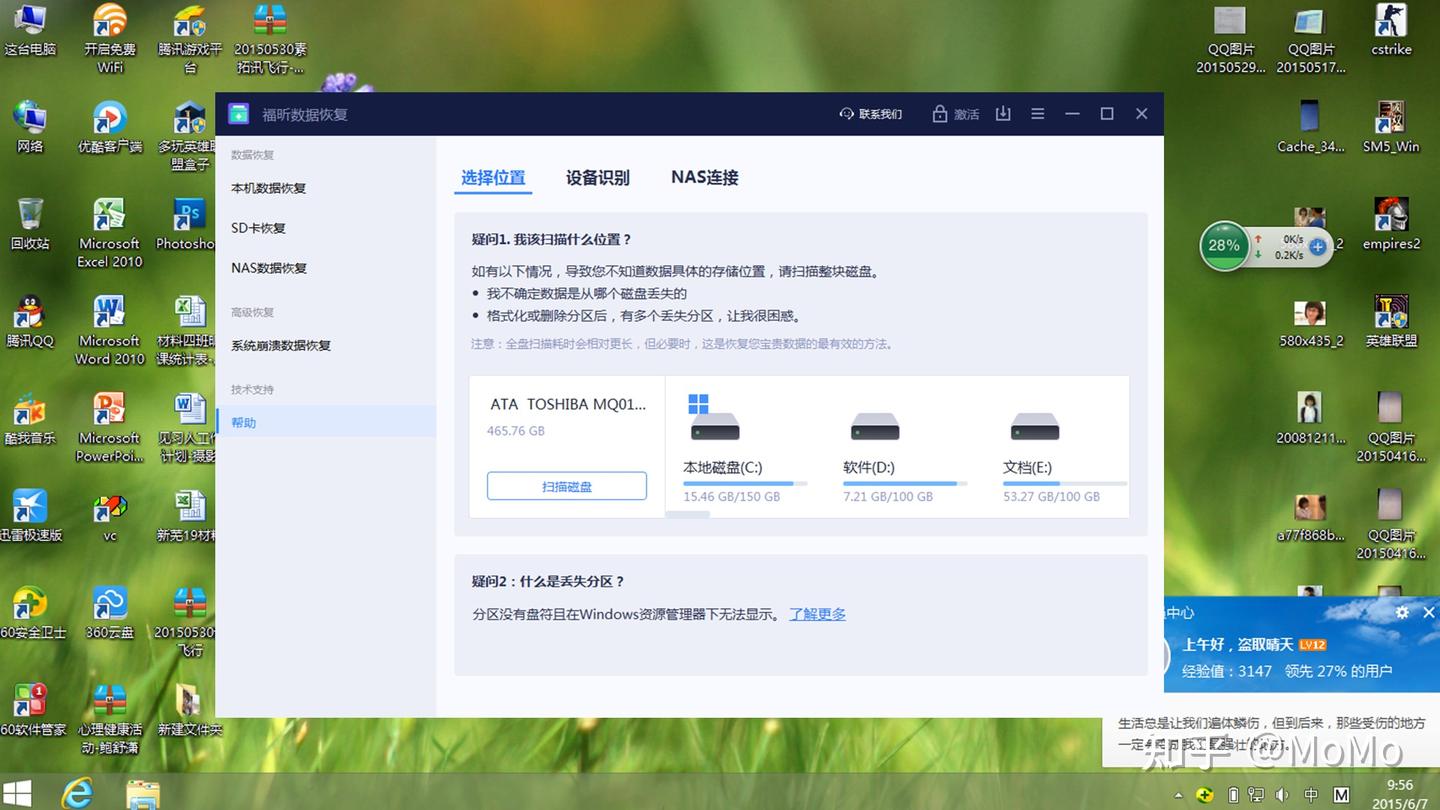Image resolution: width=1440 pixels, height=810 pixels.
Task: Select the 软件(D:) drive icon
Action: click(x=875, y=427)
